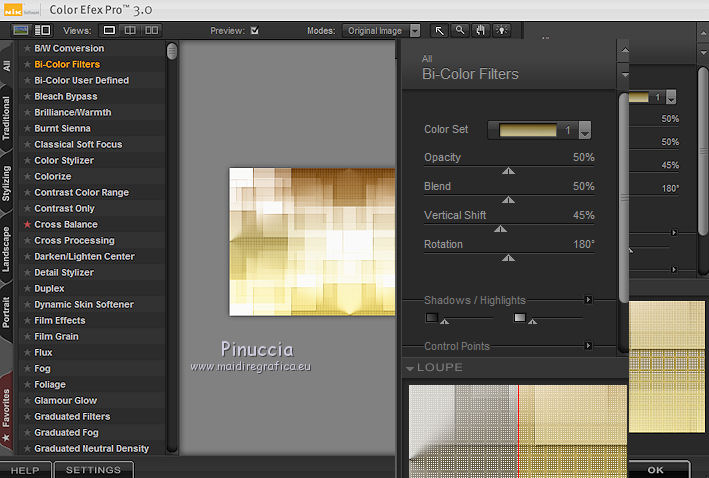Click the Loupe preview area
The width and height of the screenshot is (709, 478).
tap(518, 431)
